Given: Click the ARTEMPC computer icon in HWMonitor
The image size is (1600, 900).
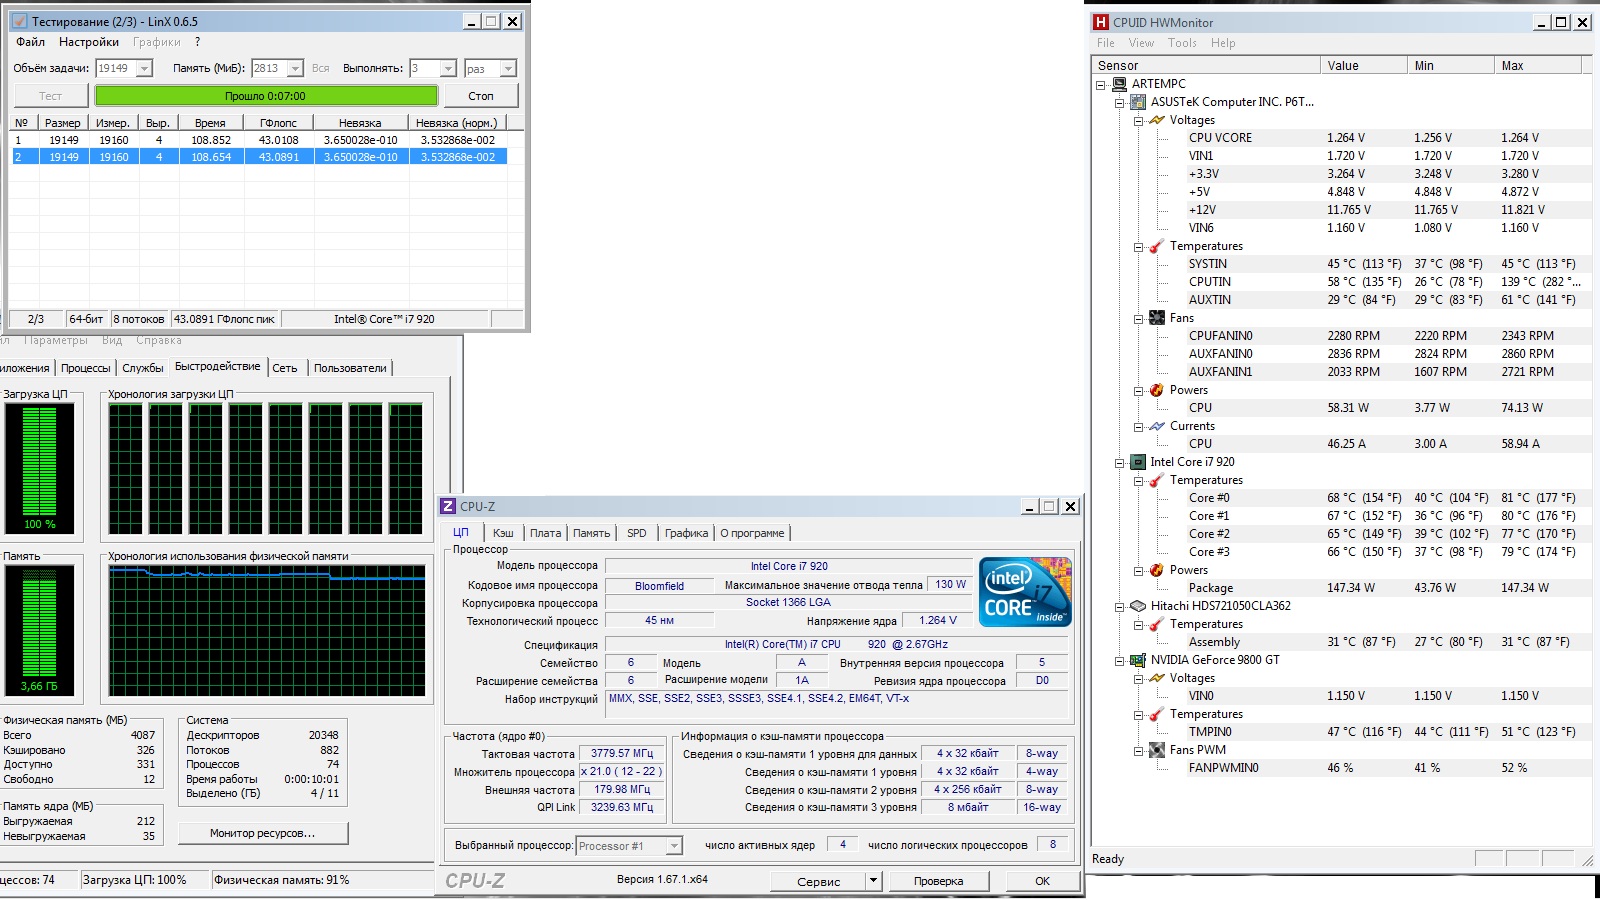Looking at the screenshot, I should (x=1120, y=84).
